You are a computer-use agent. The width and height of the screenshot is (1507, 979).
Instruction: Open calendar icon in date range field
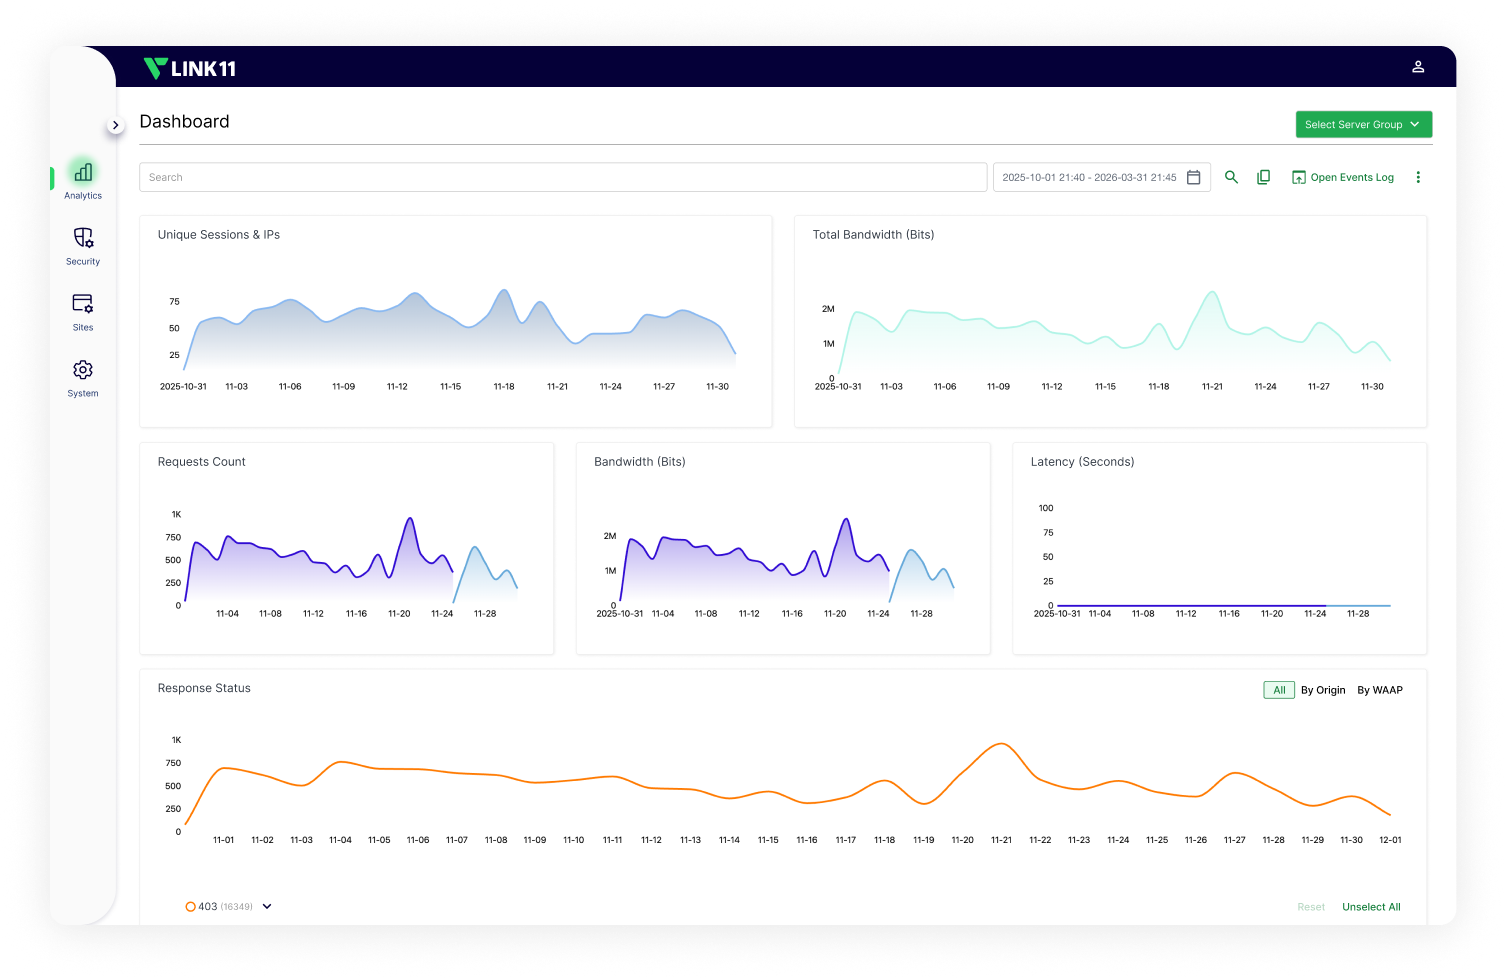1193,177
